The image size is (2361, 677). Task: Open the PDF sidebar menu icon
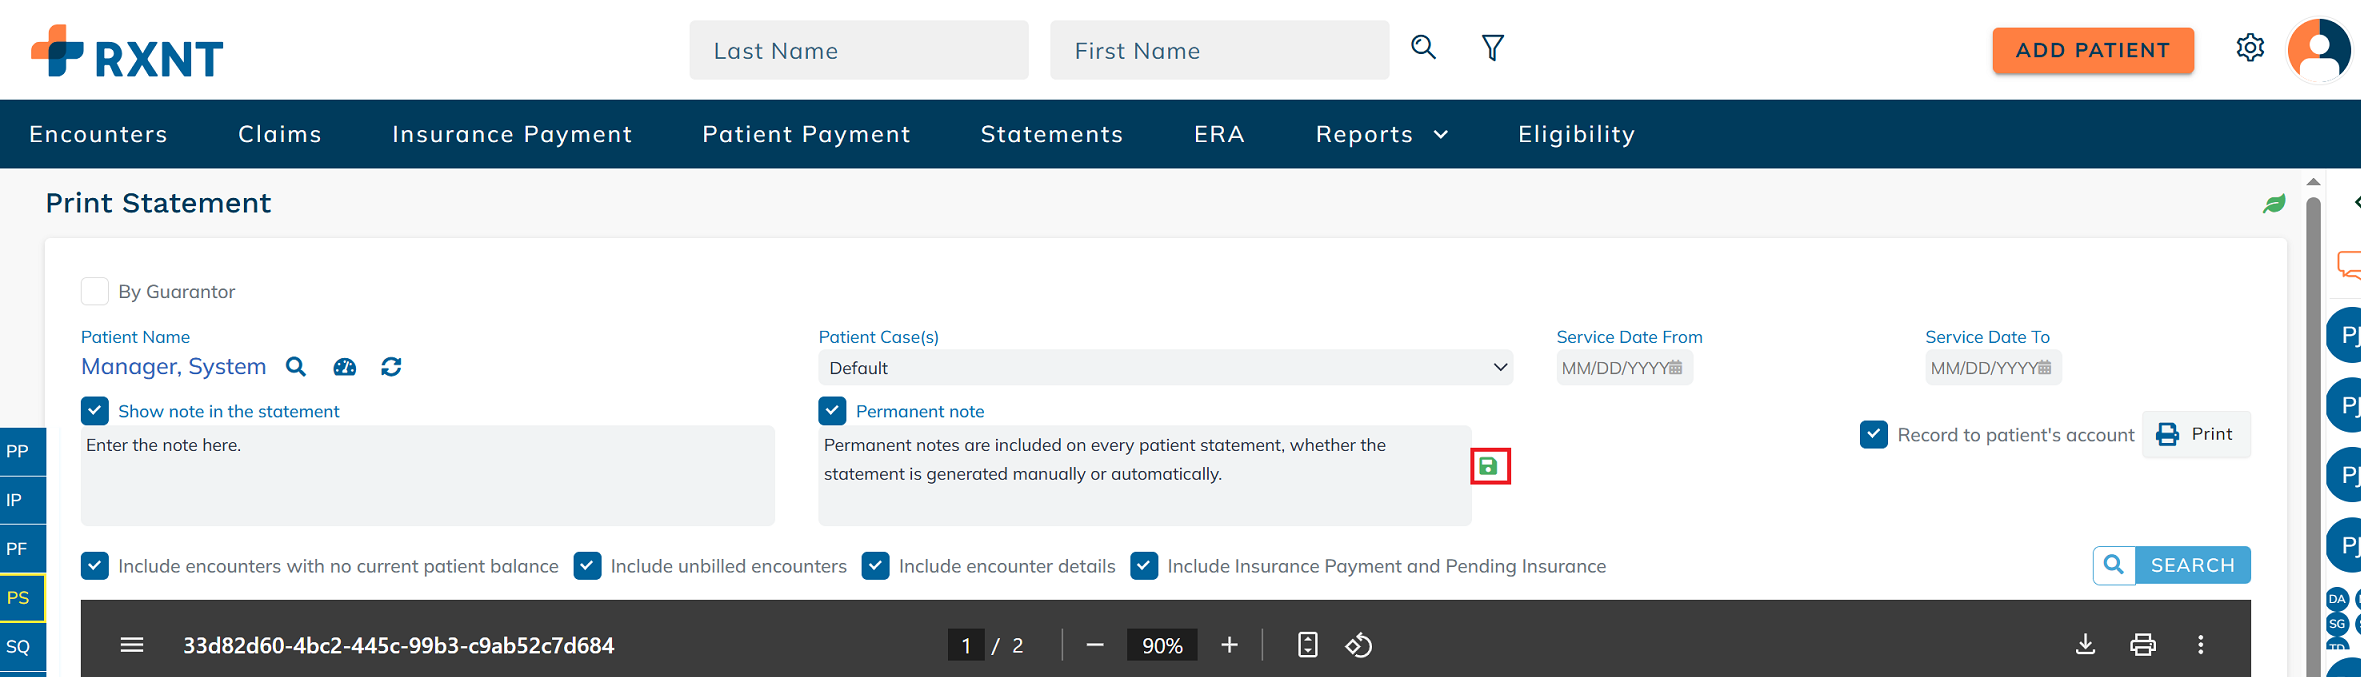tap(132, 645)
